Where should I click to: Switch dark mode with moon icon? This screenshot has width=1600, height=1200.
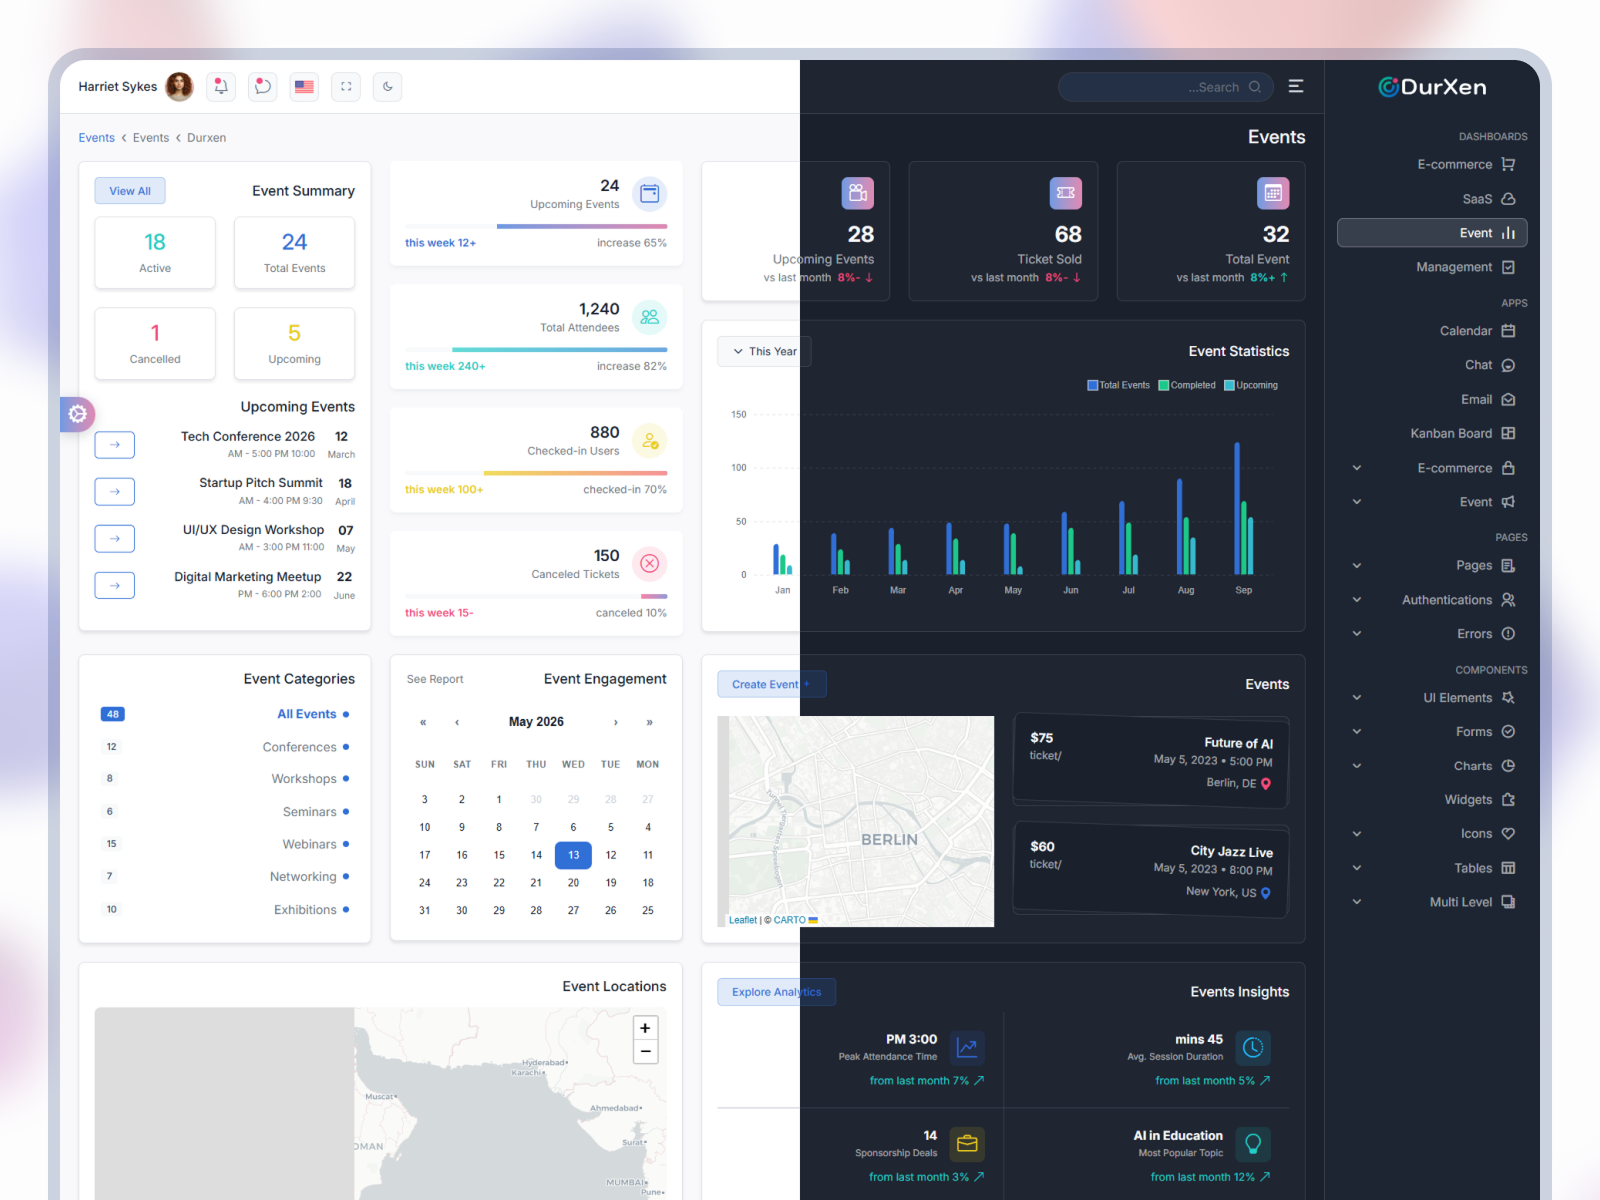(x=388, y=87)
